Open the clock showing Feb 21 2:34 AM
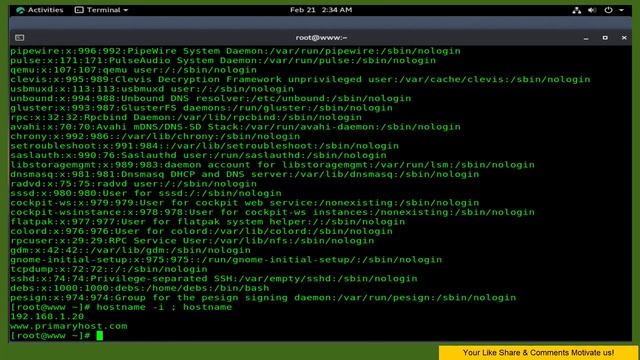 point(321,10)
